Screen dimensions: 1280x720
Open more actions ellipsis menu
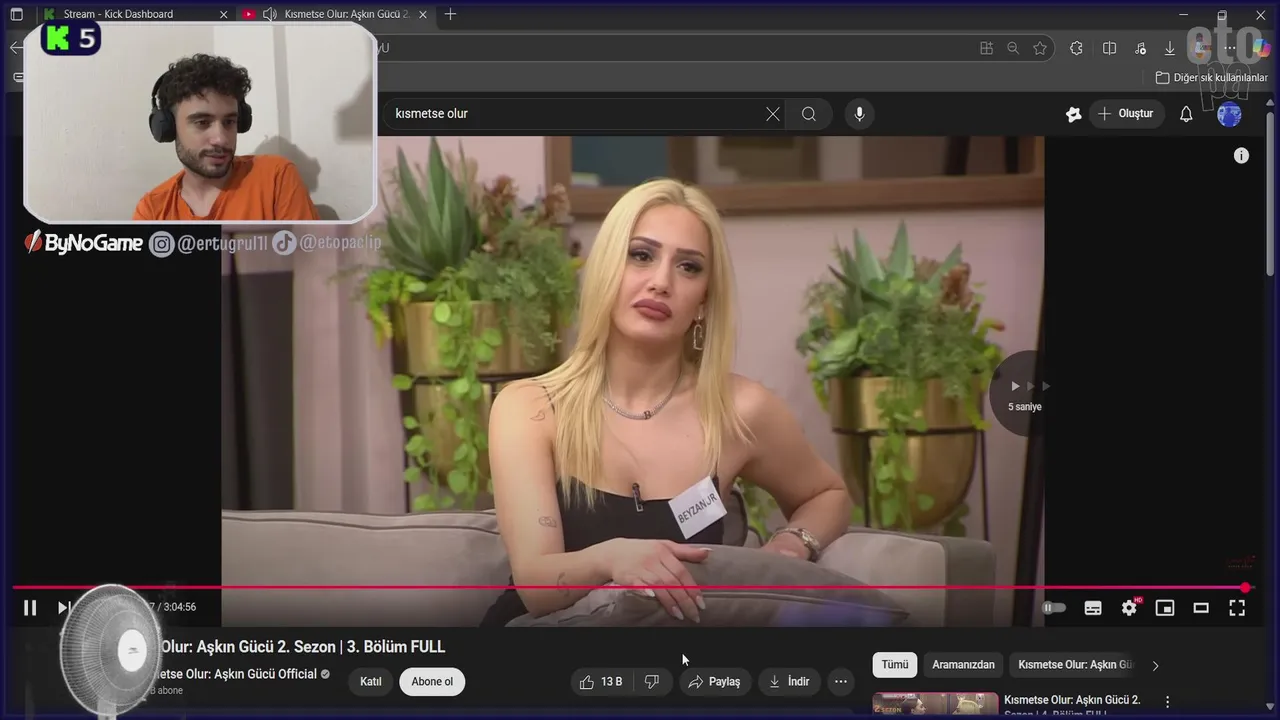coord(841,682)
